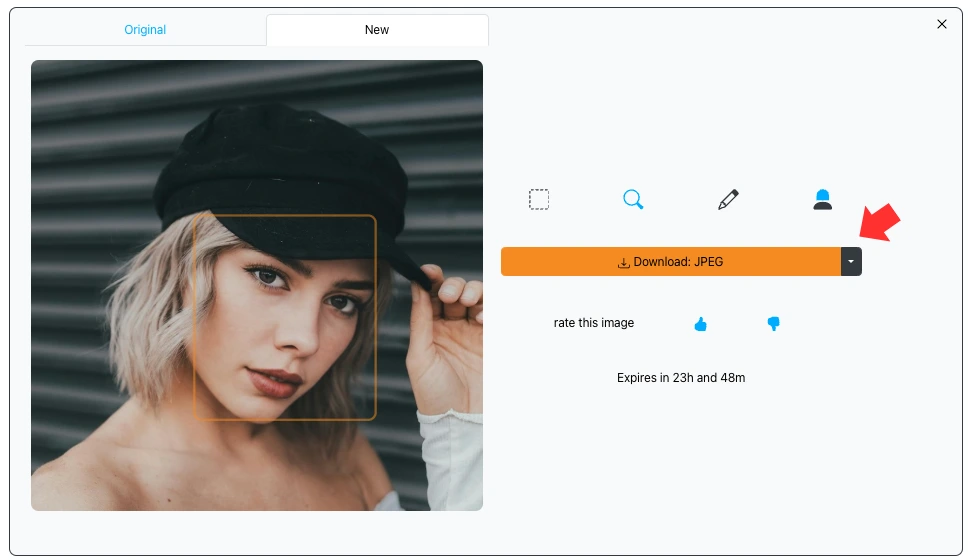Rate the image with thumbs up

coord(700,324)
